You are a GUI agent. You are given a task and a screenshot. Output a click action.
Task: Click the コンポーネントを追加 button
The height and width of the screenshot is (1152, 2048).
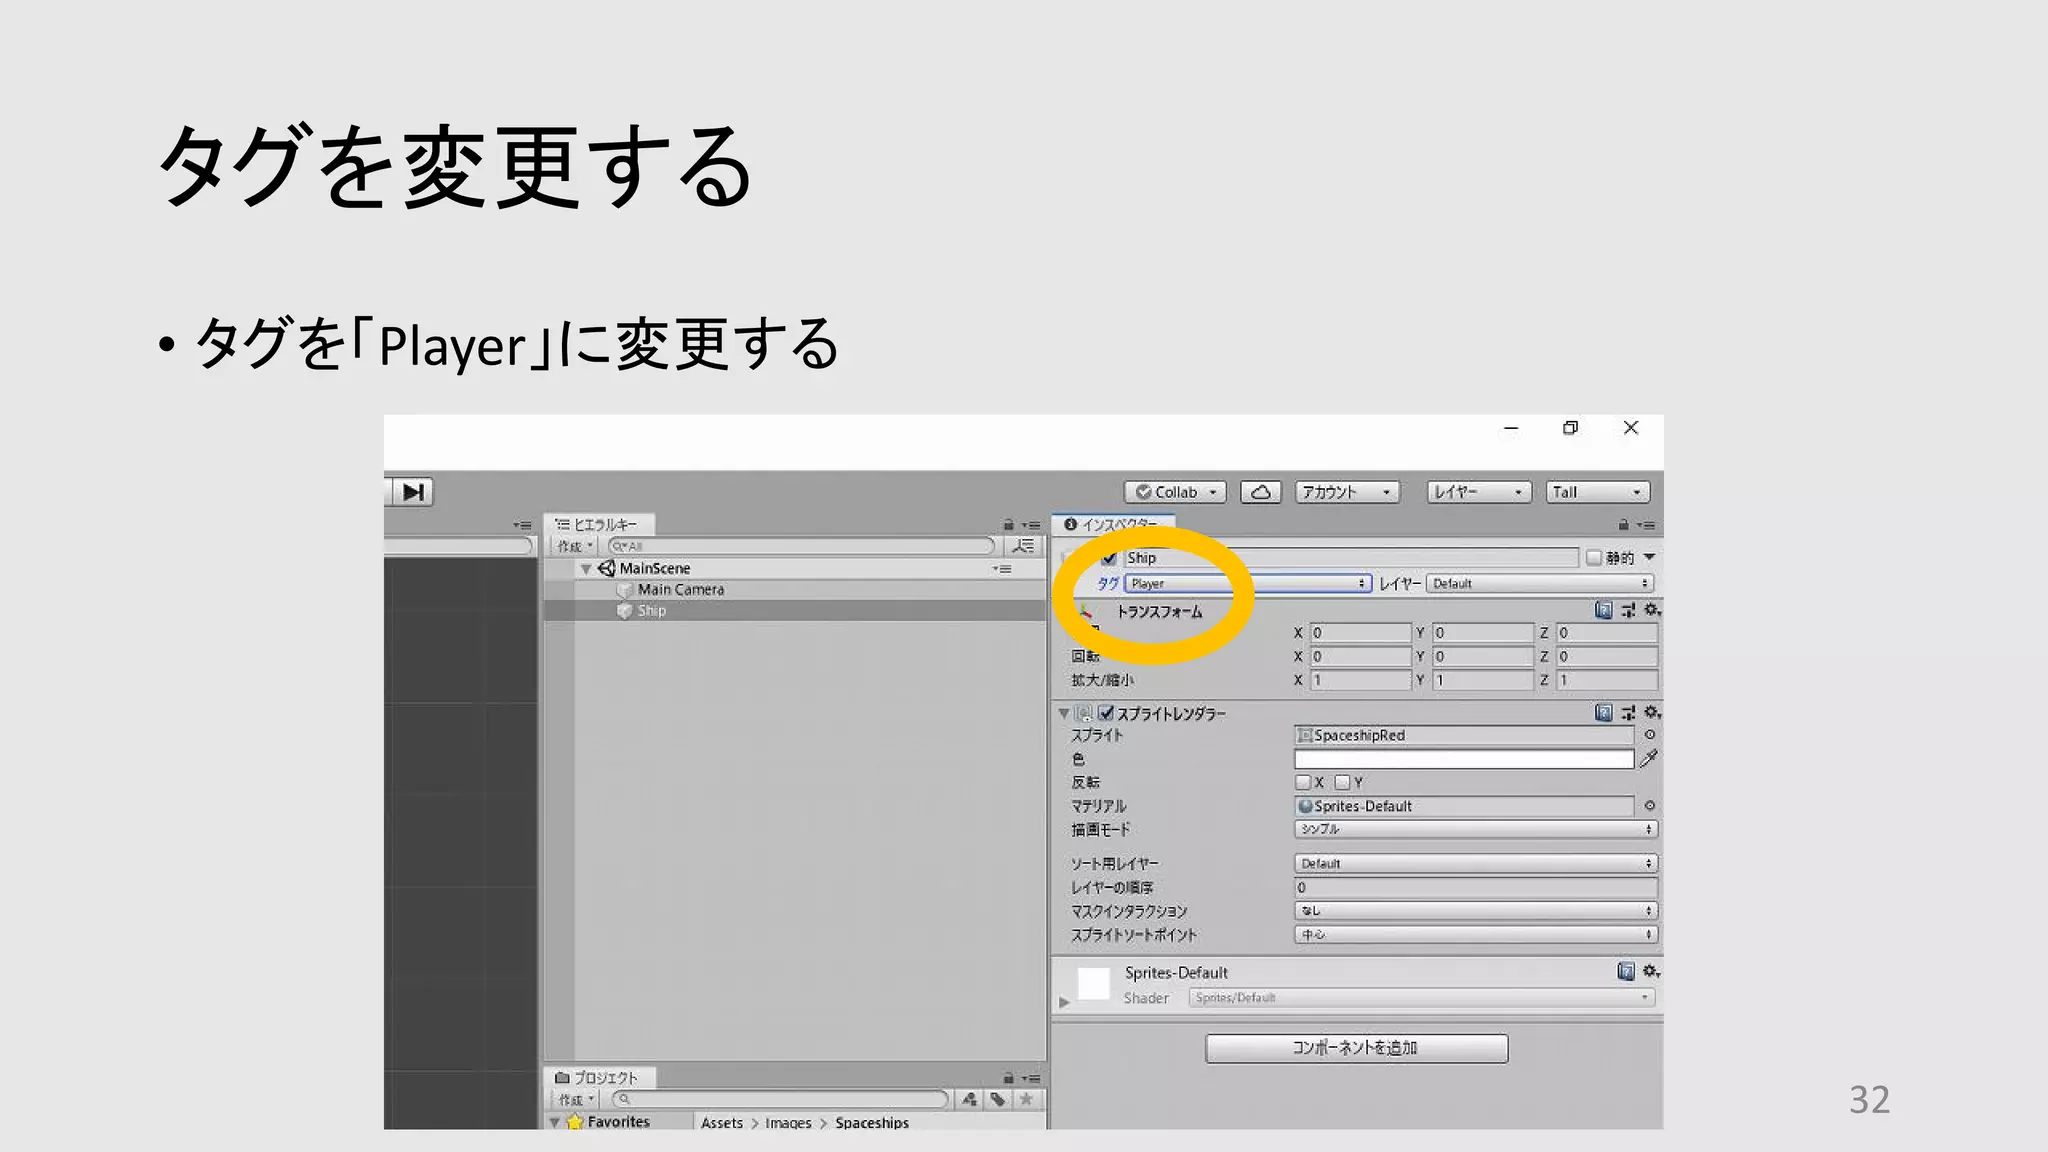[x=1356, y=1048]
